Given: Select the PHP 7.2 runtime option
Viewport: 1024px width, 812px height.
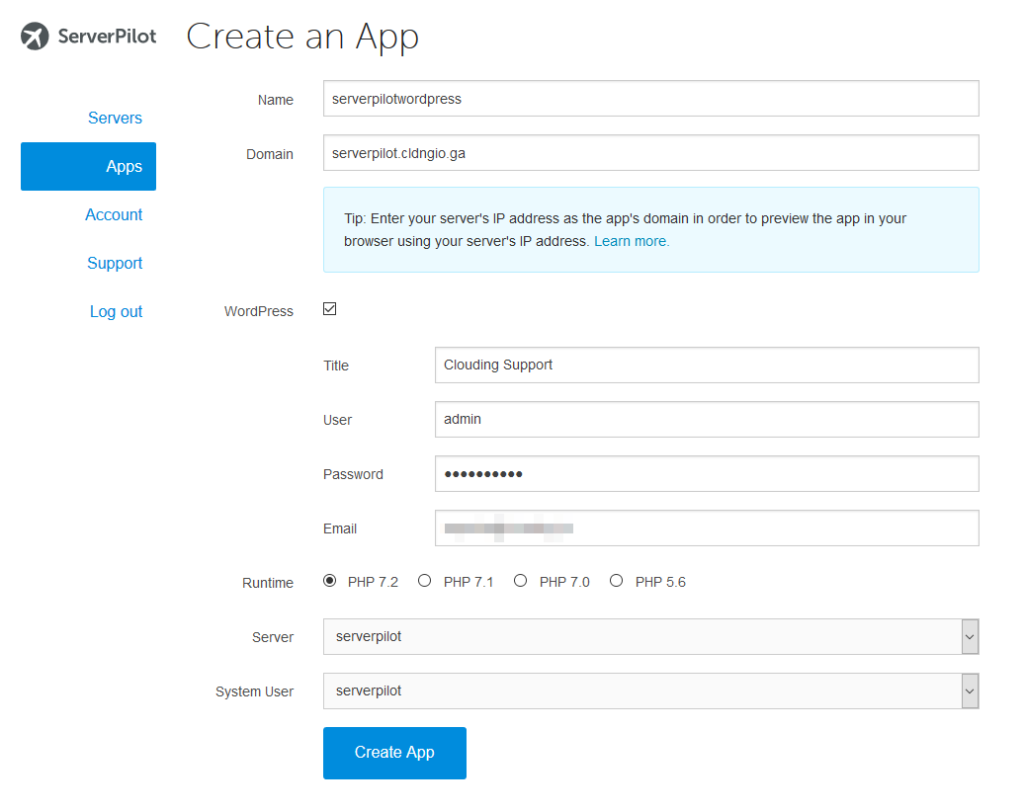Looking at the screenshot, I should 330,581.
